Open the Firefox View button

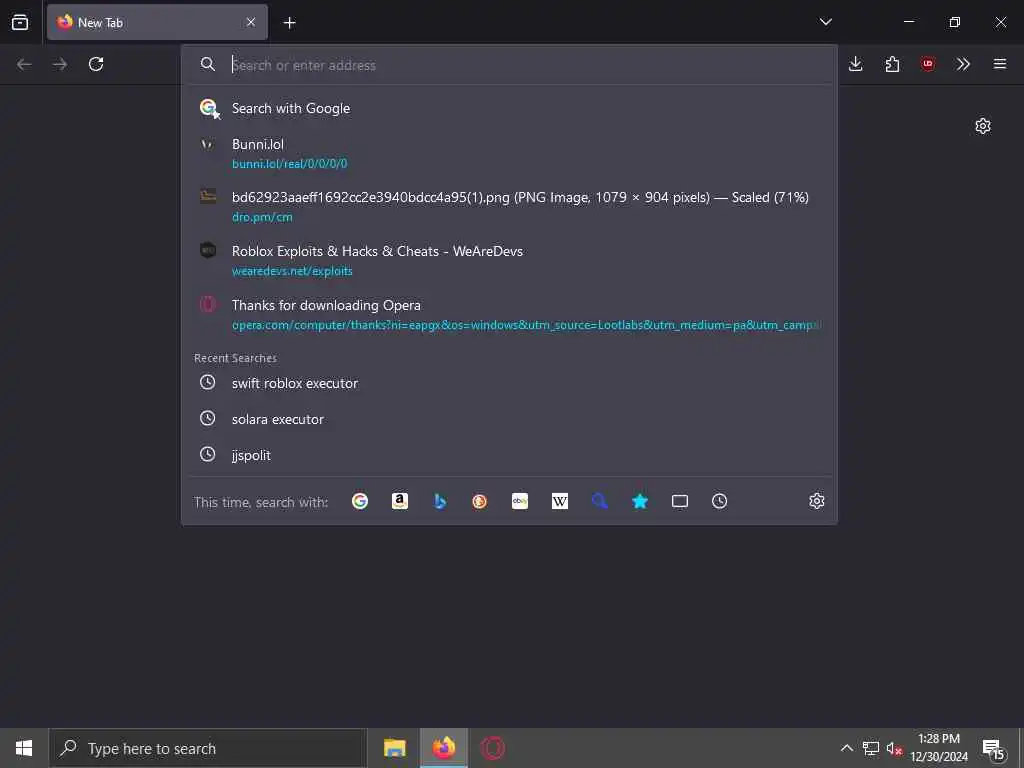pos(20,22)
